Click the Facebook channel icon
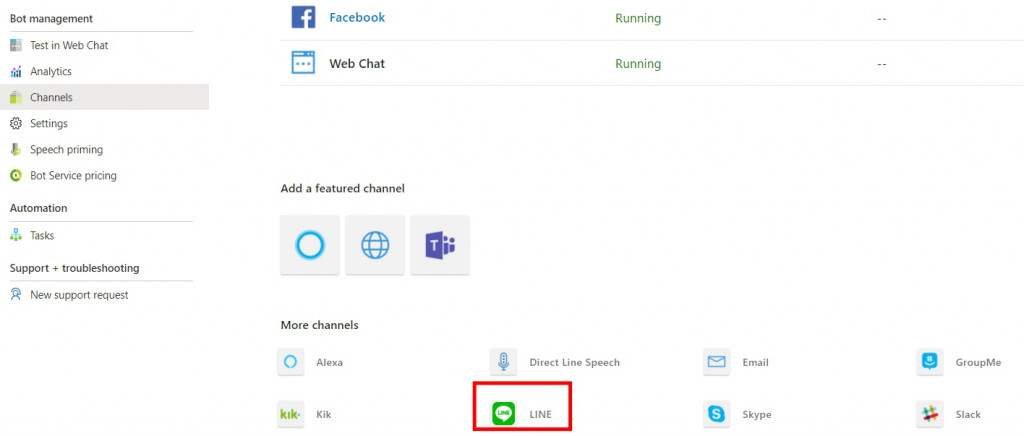 [x=303, y=17]
